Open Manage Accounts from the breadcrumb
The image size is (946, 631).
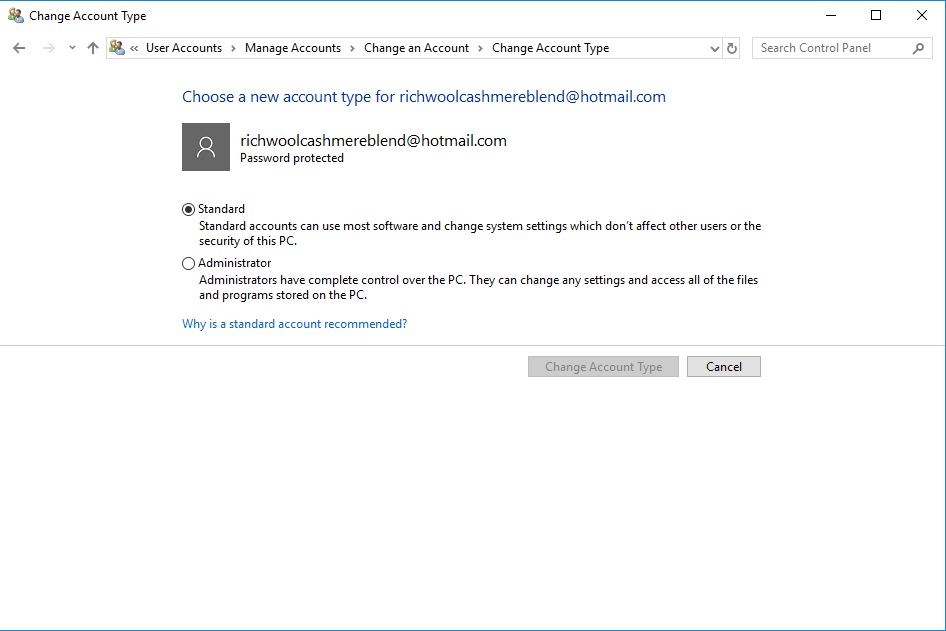[292, 47]
